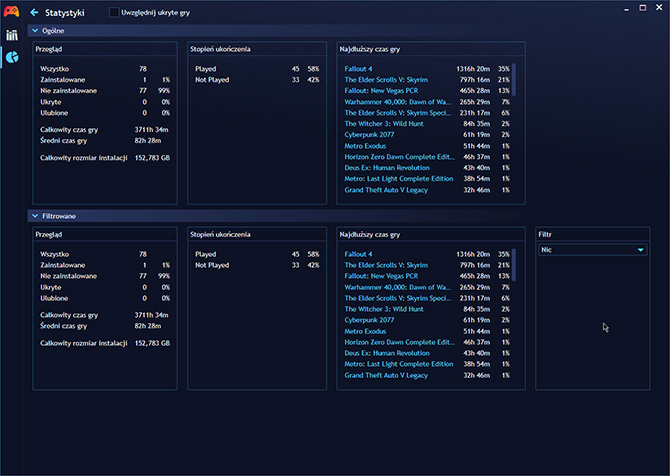
Task: Open Skyrim Special Edition in Filtrowane list
Action: coord(397,298)
